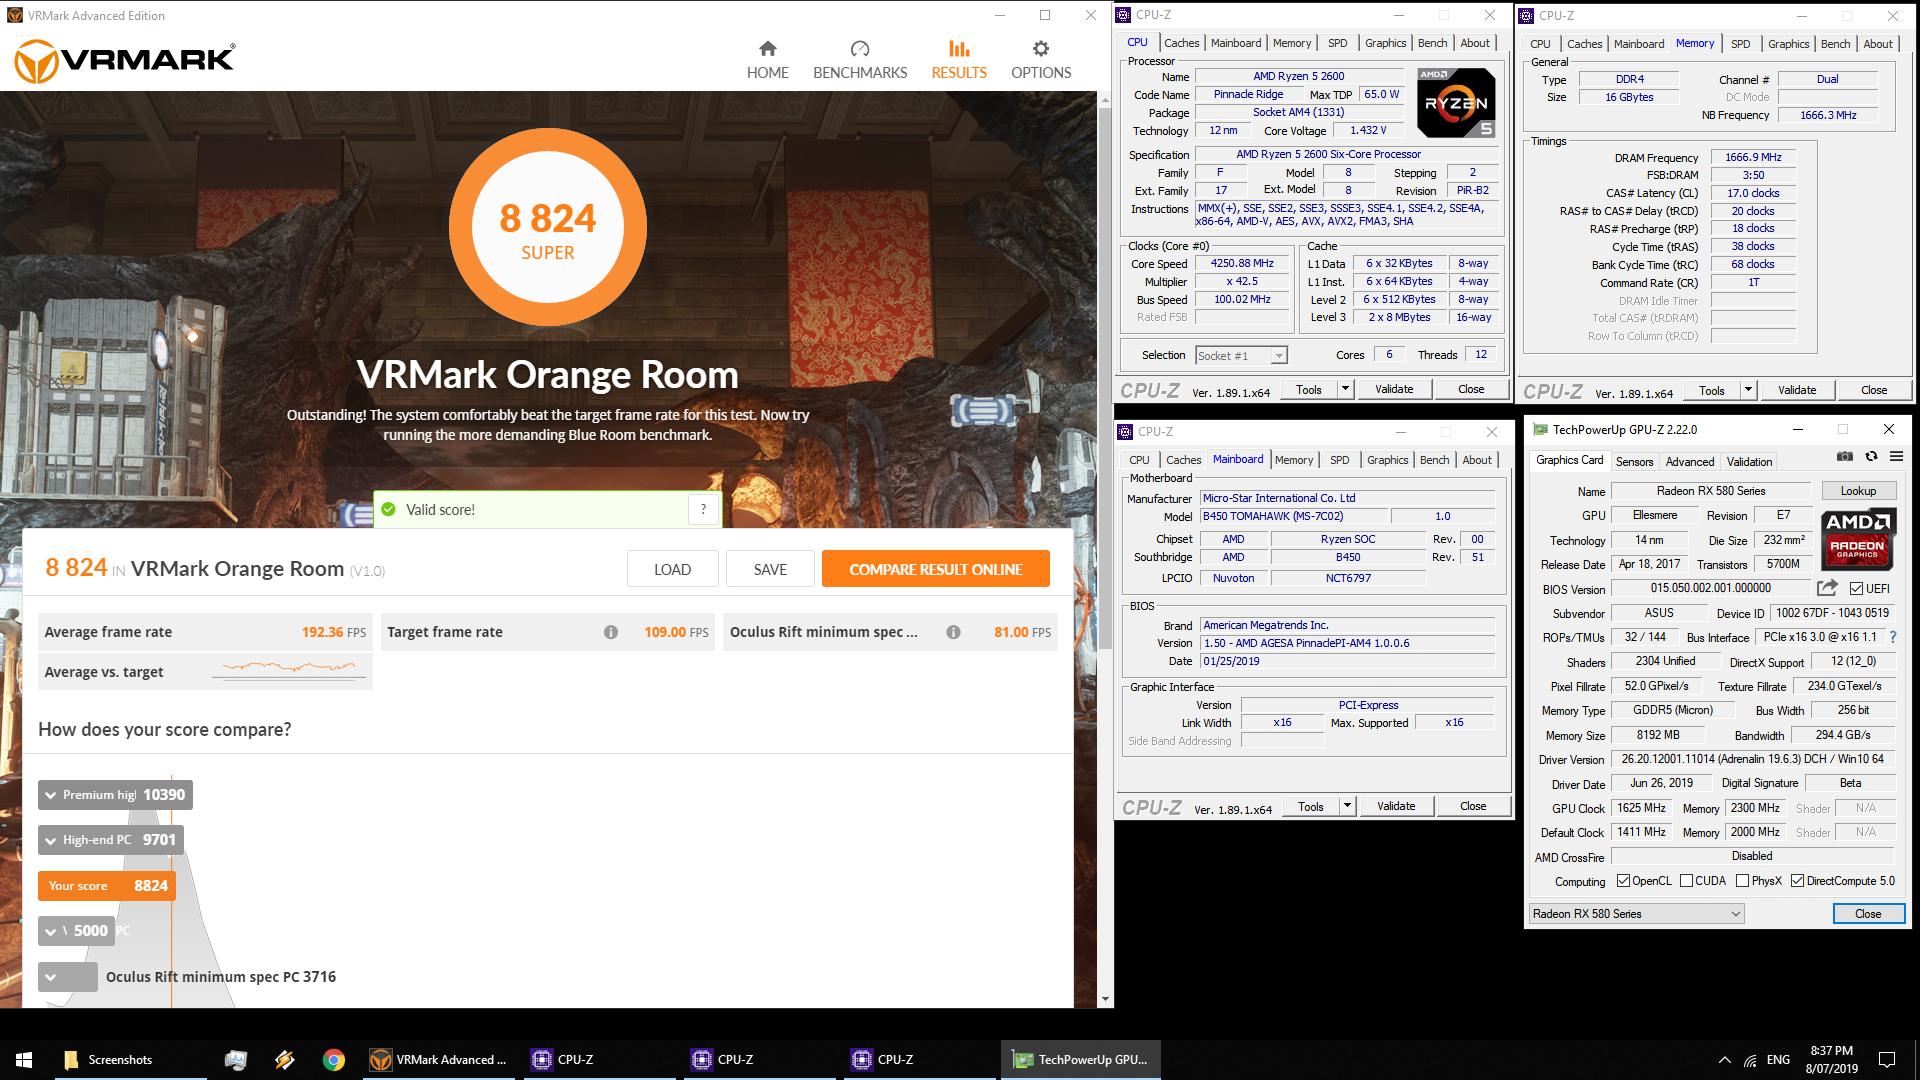Click GPU-Z refresh icon

1871,456
